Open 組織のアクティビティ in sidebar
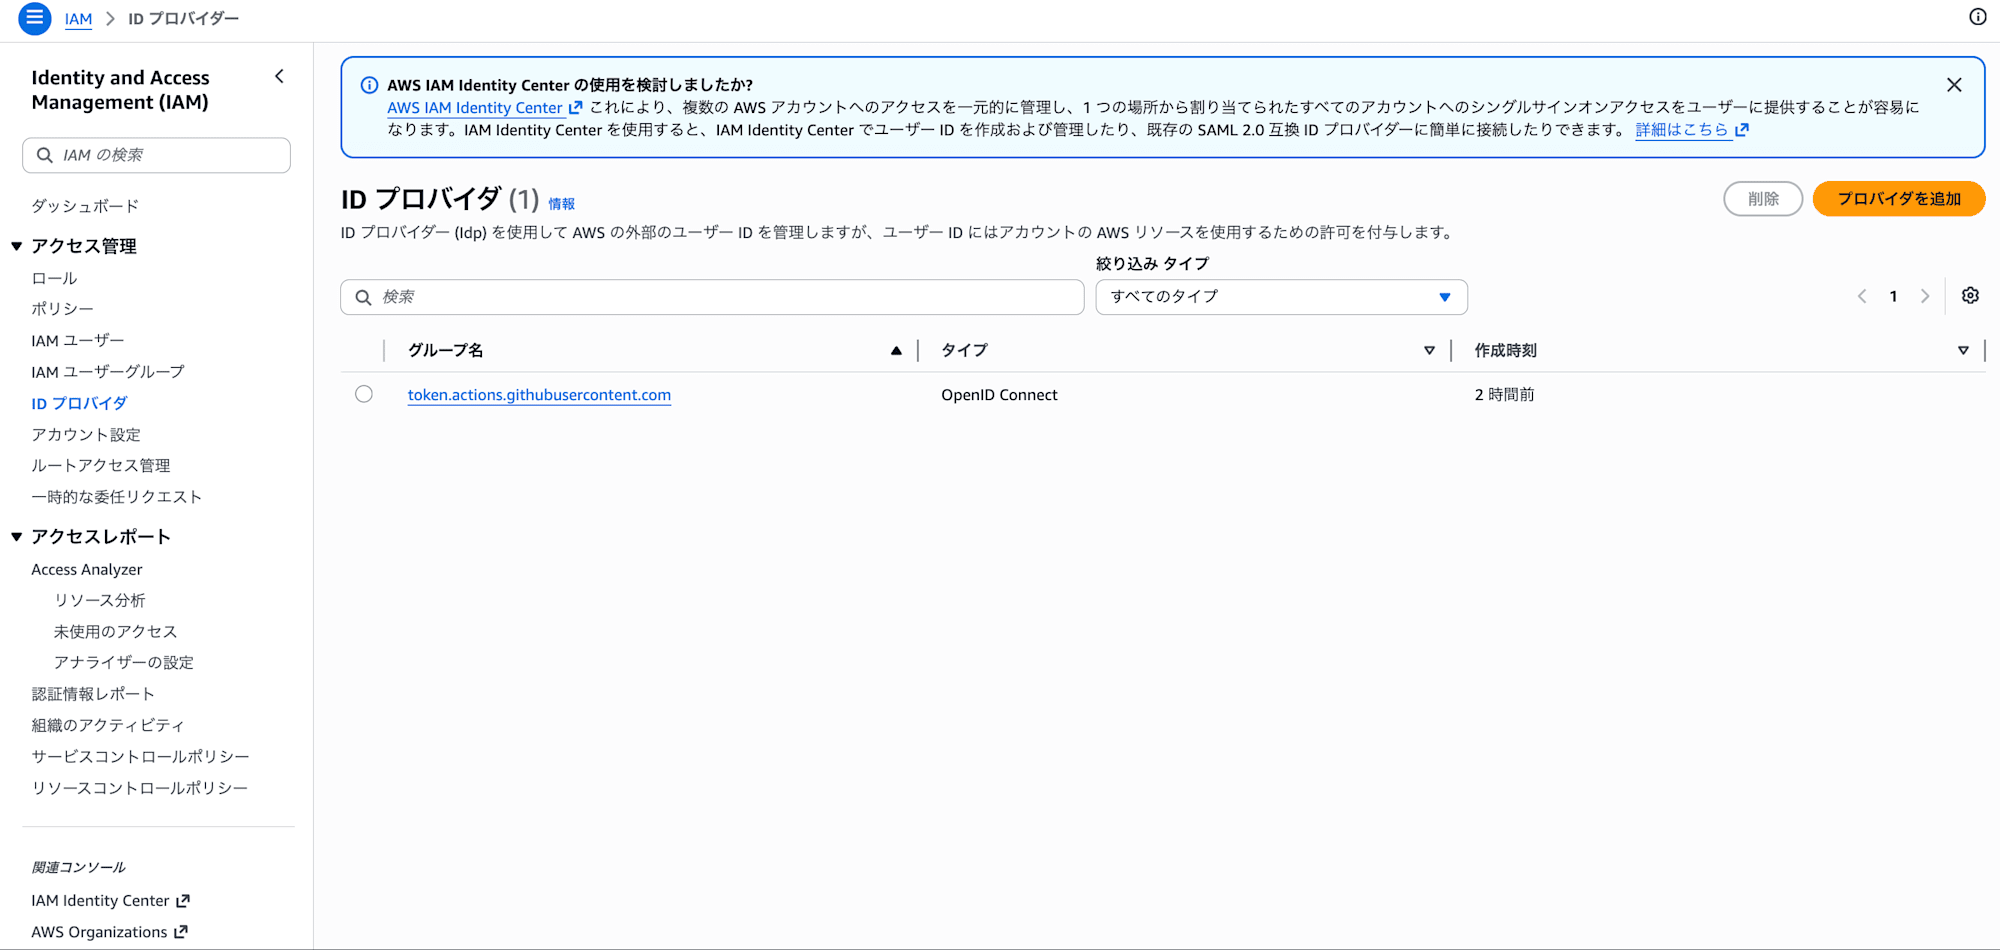Viewport: 2000px width, 950px height. point(108,725)
